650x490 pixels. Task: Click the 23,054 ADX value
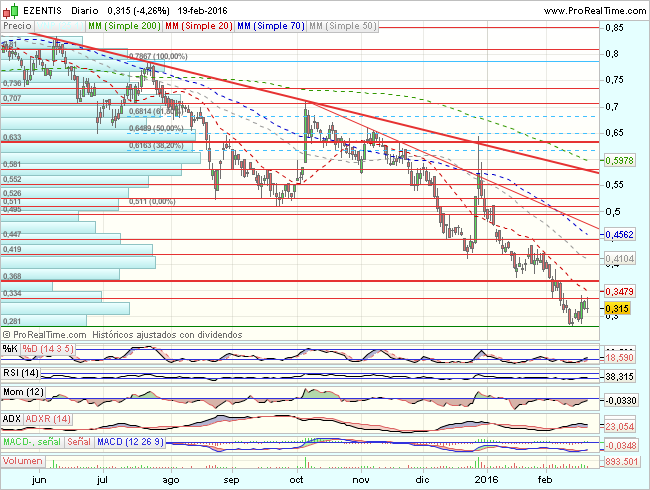[x=619, y=427]
